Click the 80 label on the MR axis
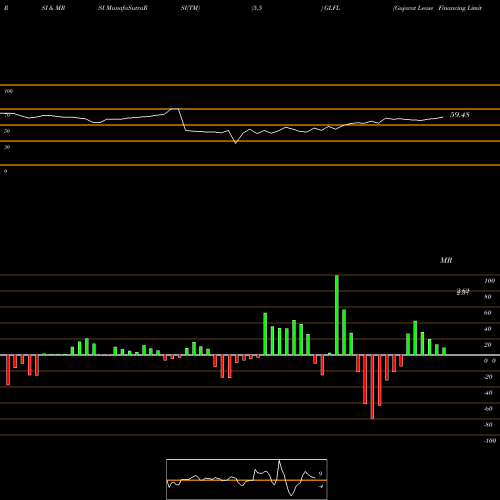This screenshot has height=500, width=500. pyautogui.click(x=488, y=297)
